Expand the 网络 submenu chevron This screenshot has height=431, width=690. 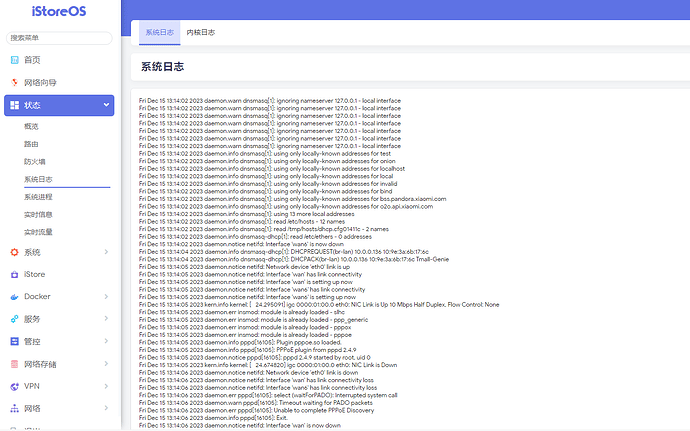106,409
